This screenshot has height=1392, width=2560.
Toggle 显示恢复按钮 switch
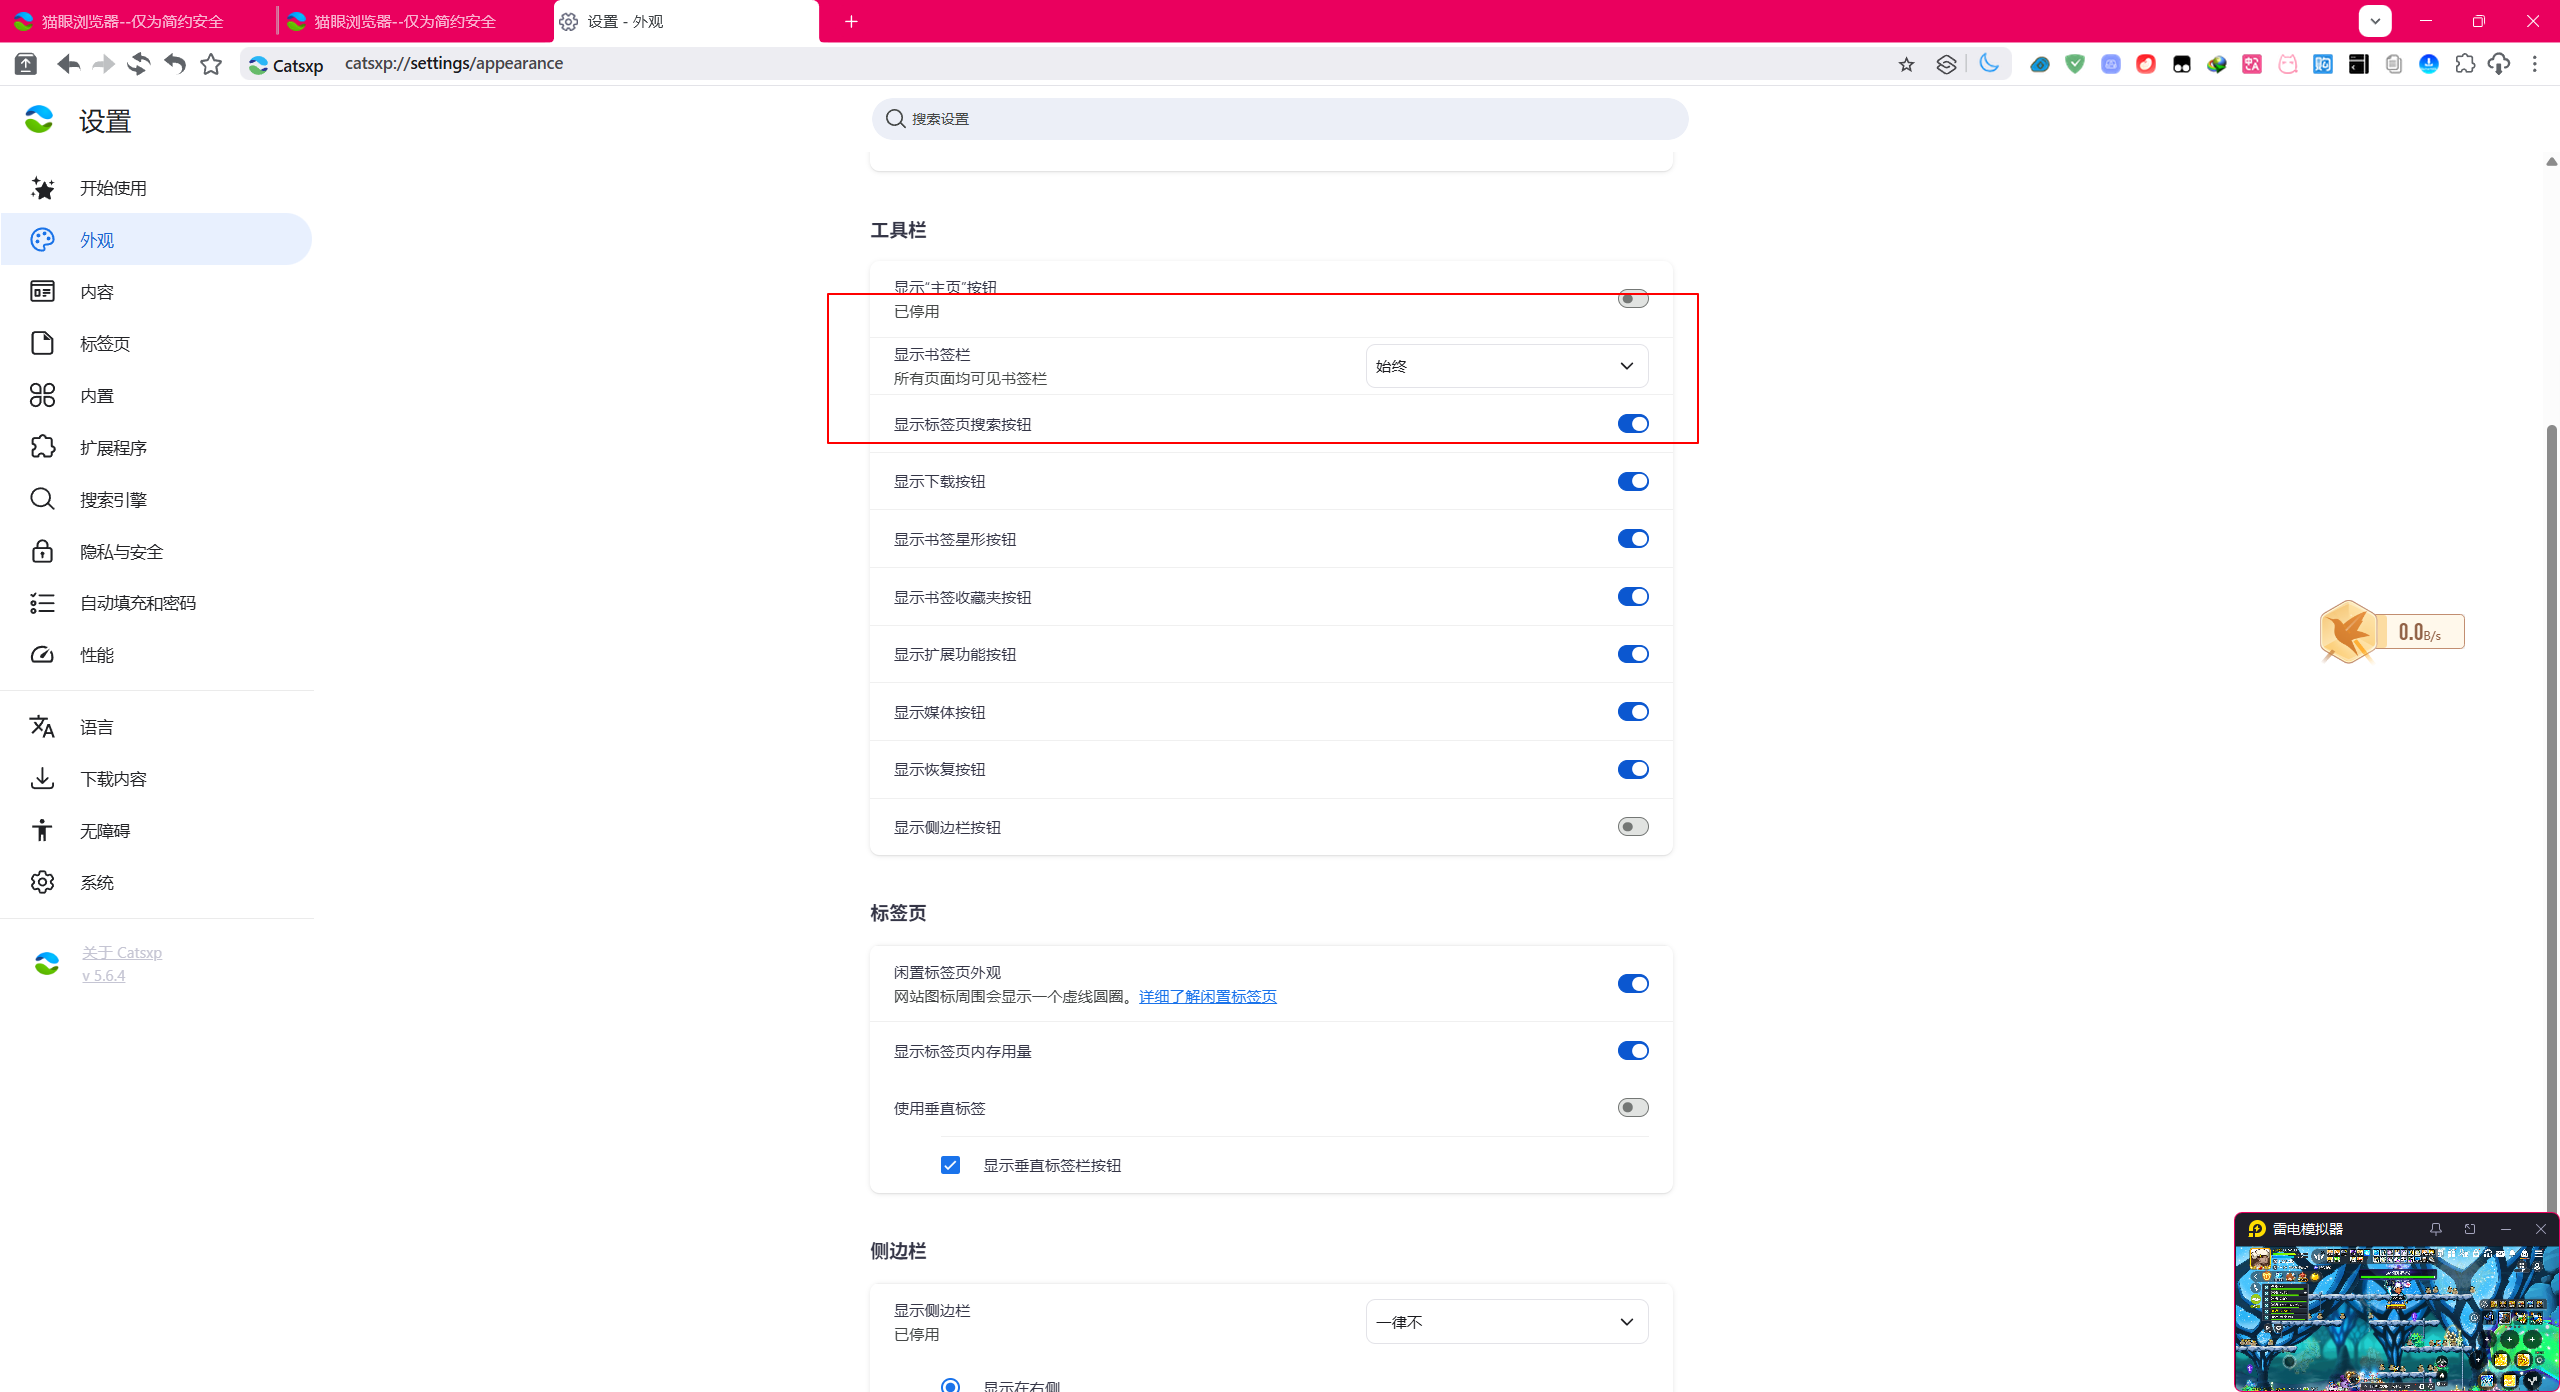tap(1632, 769)
